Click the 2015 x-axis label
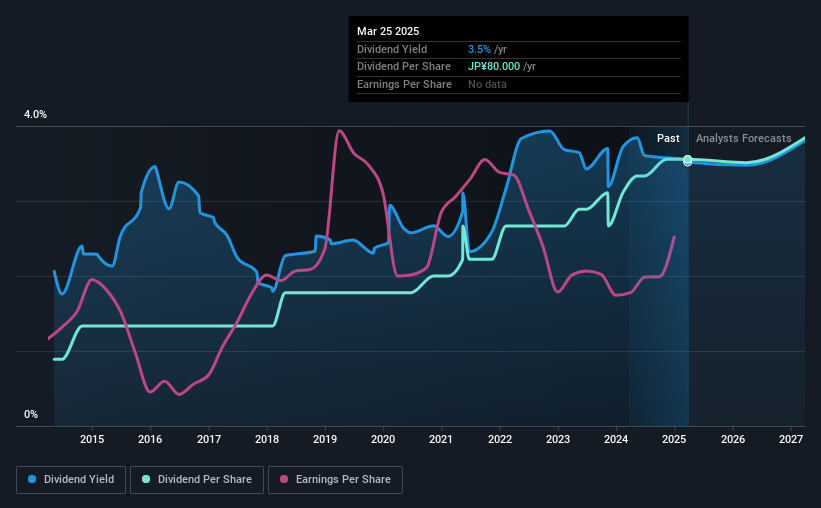The height and width of the screenshot is (508, 821). pos(92,439)
